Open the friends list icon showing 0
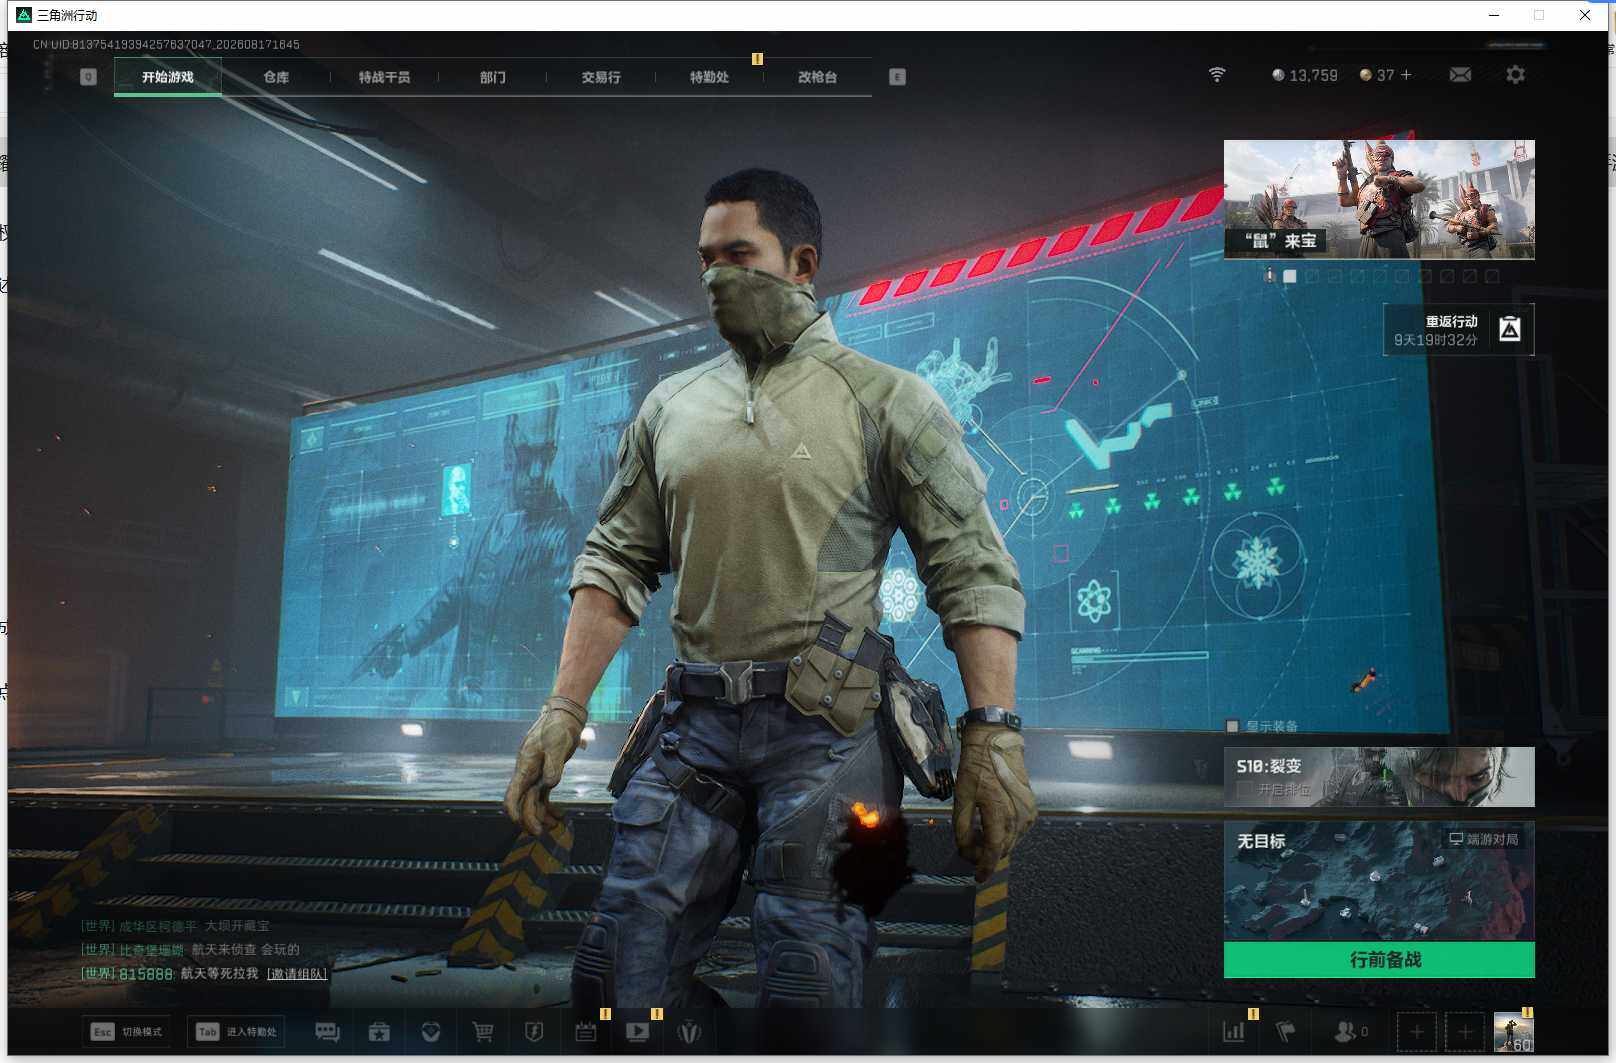1616x1063 pixels. [x=1351, y=1032]
